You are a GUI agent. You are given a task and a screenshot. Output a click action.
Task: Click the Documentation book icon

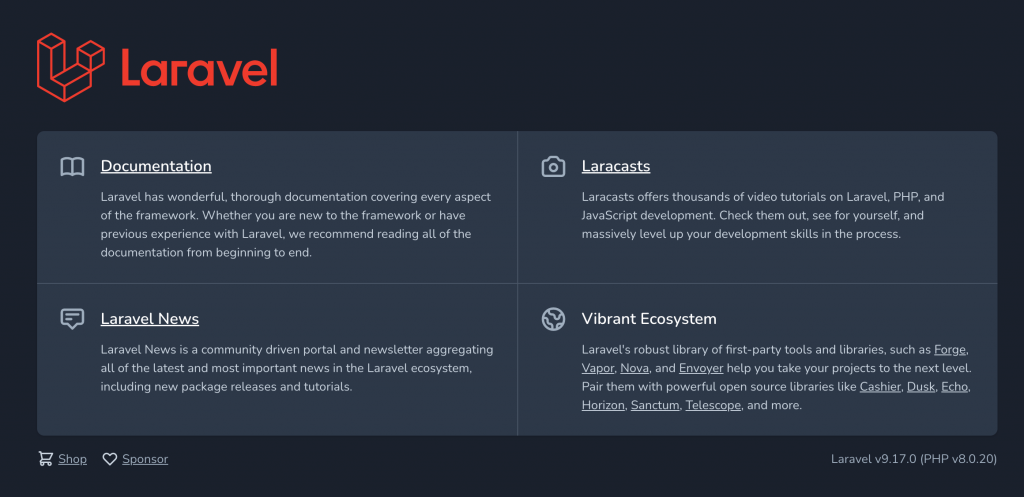[x=72, y=166]
